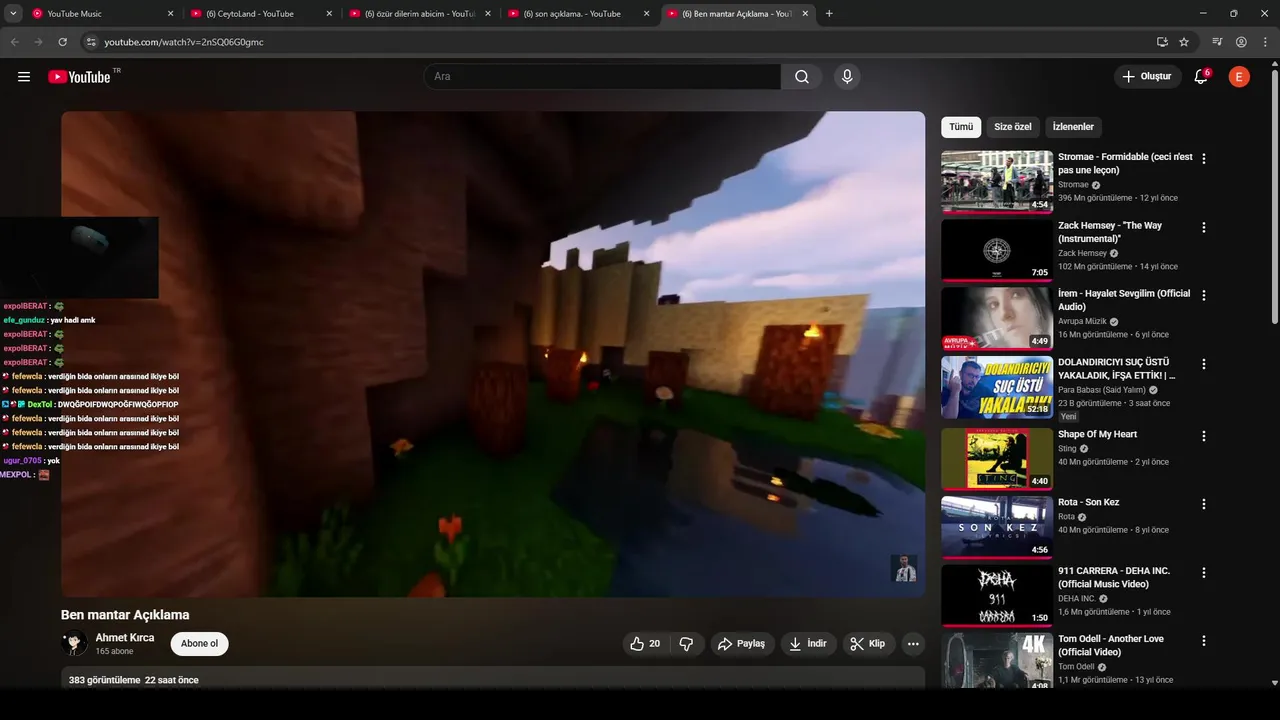This screenshot has width=1280, height=720.
Task: Open options for the 911 CARRERA video
Action: click(1204, 573)
